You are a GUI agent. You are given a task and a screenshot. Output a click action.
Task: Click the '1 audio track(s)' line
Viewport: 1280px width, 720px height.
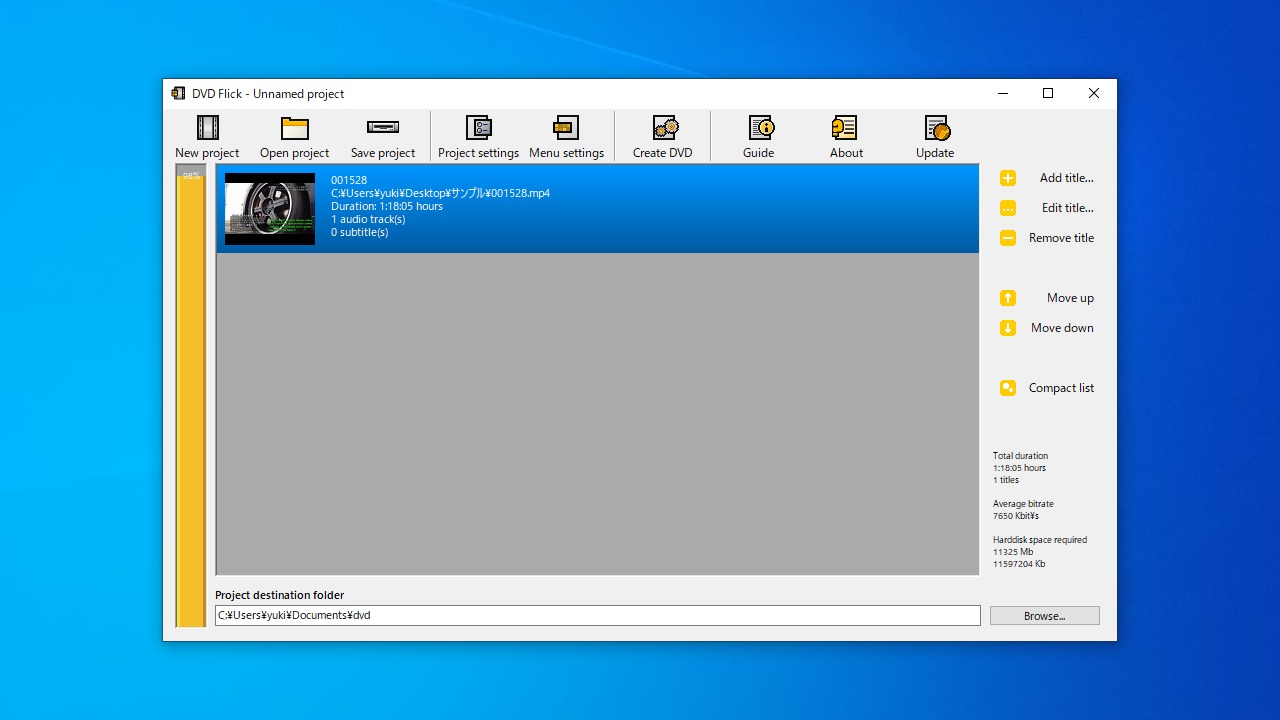pyautogui.click(x=368, y=219)
